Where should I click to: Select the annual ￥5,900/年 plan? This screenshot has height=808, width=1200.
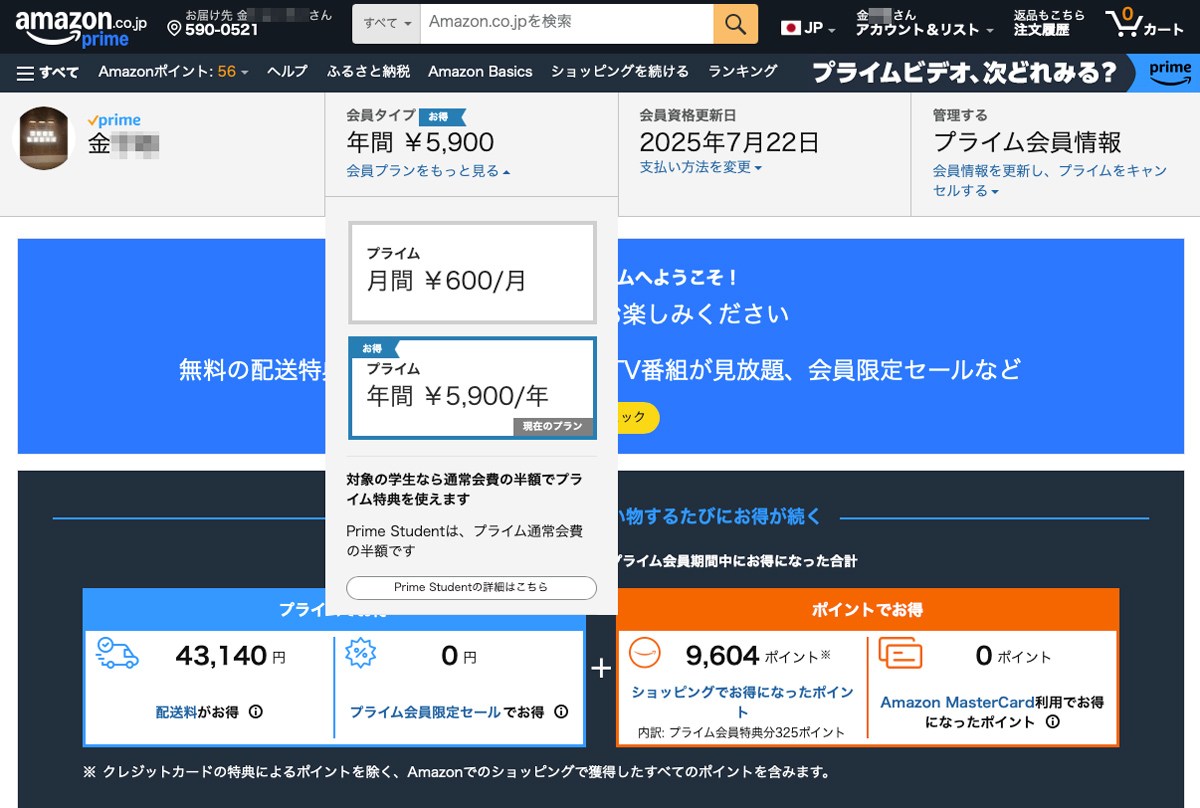tap(472, 388)
